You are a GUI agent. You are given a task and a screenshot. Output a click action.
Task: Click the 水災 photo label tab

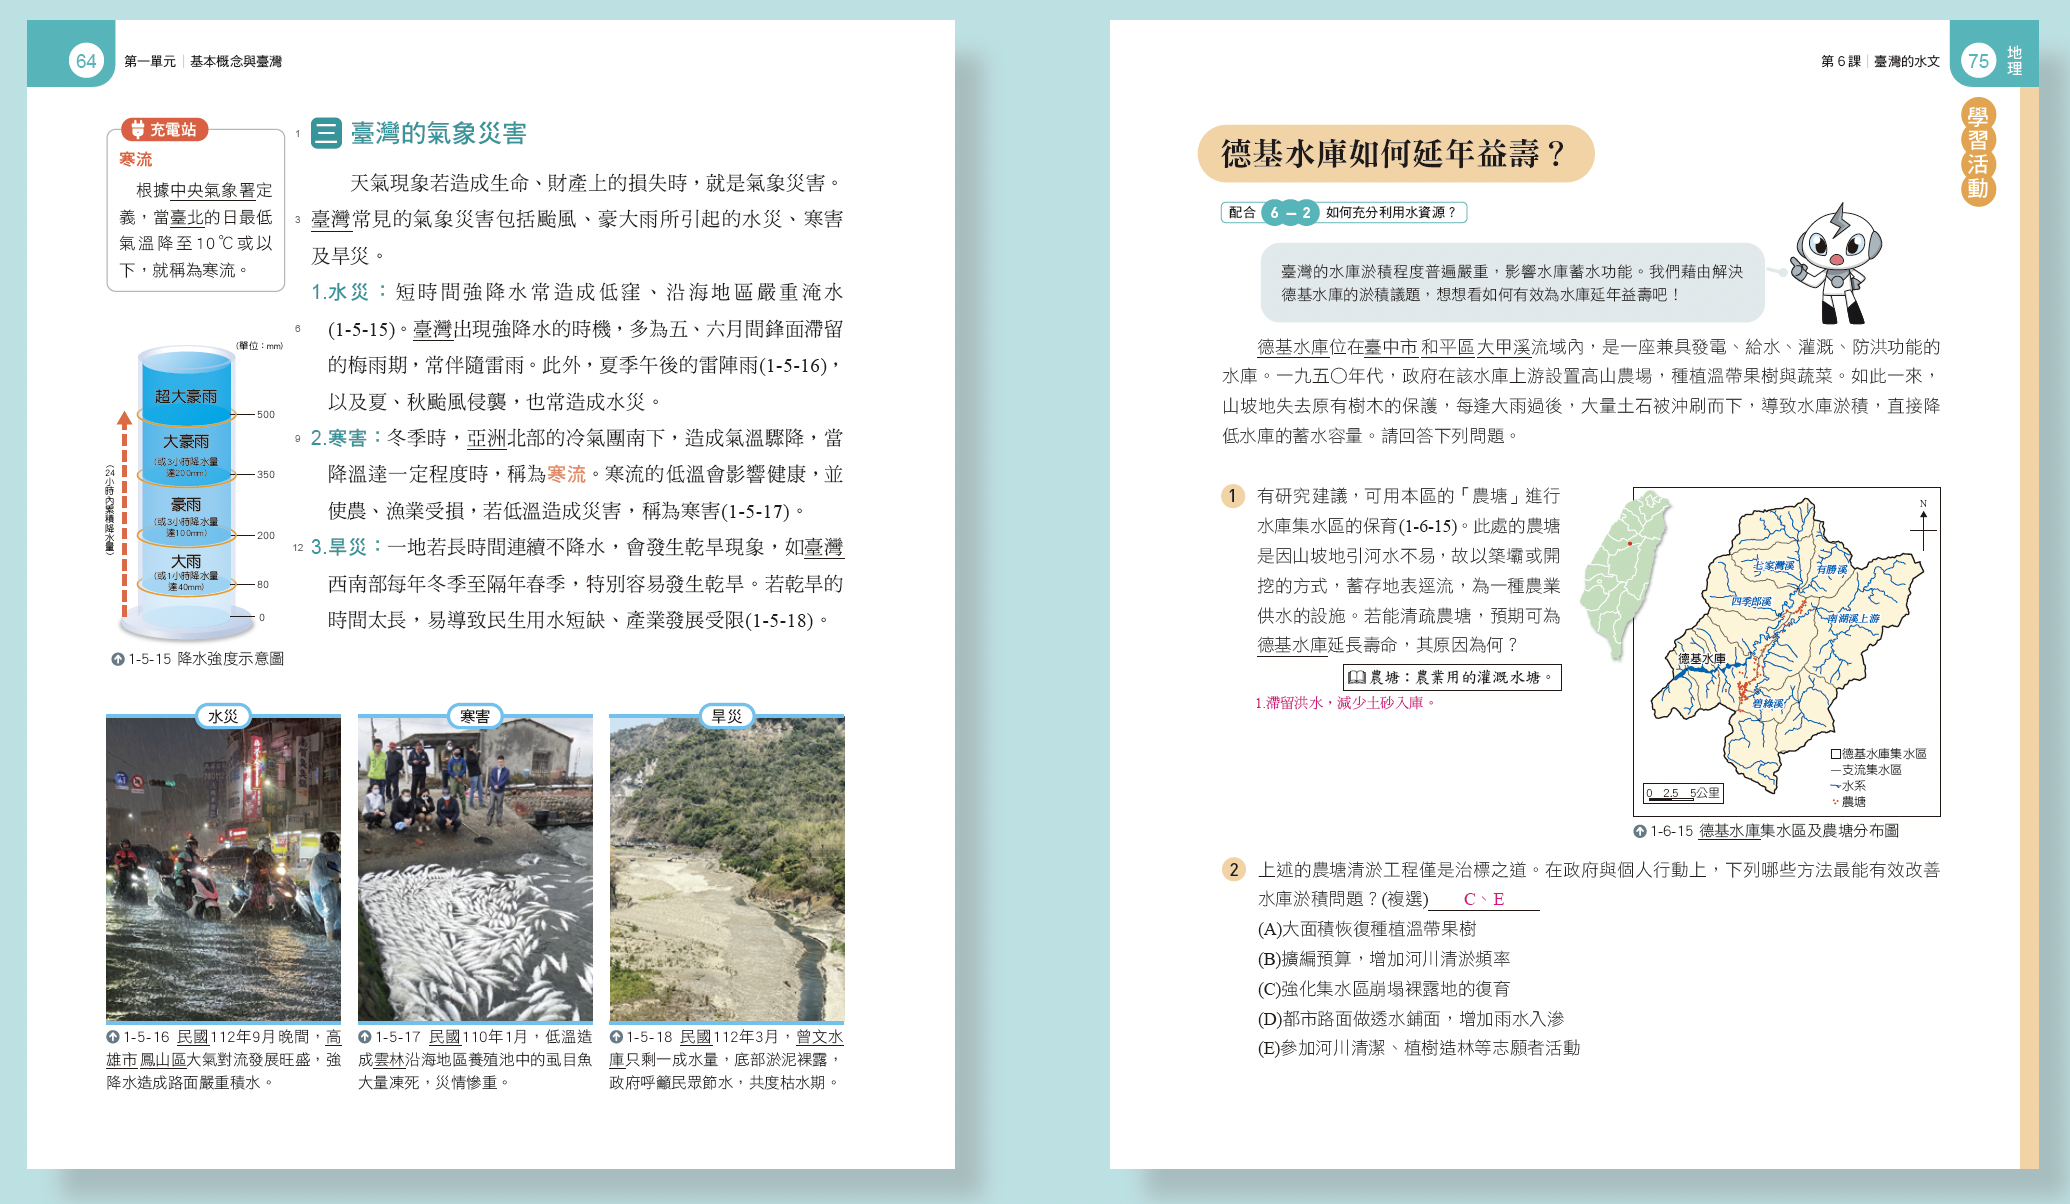[x=223, y=716]
